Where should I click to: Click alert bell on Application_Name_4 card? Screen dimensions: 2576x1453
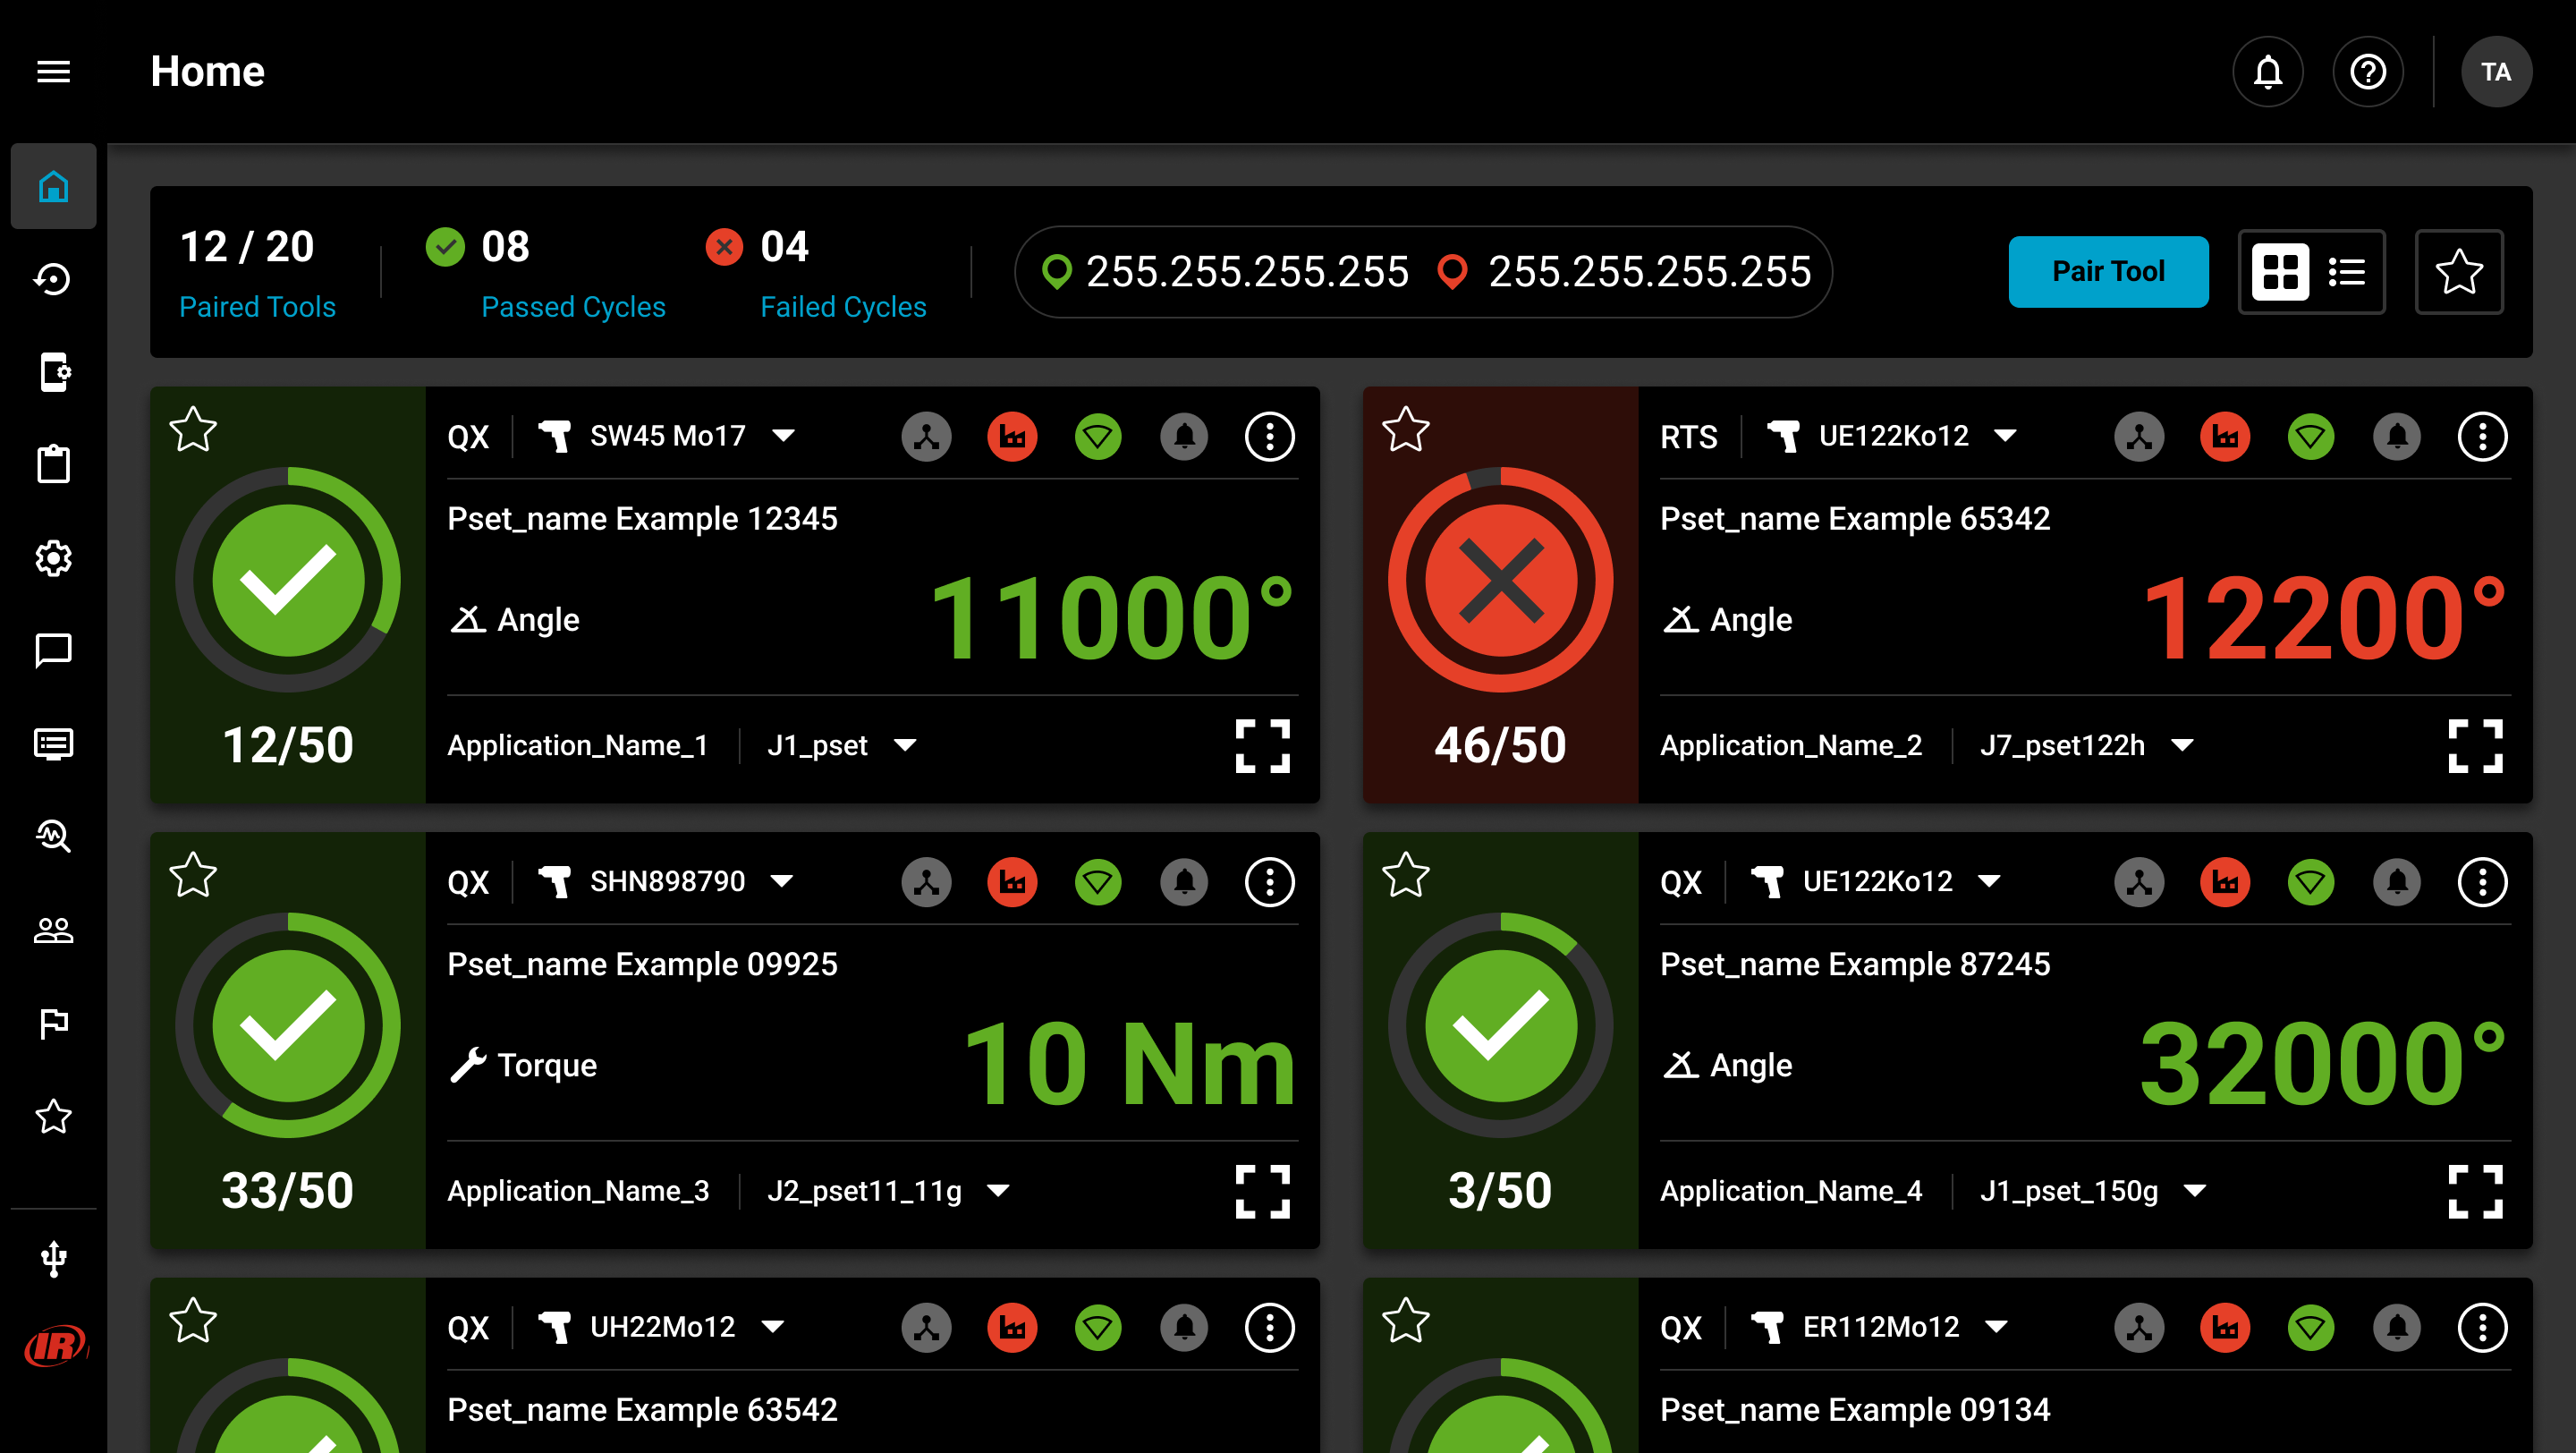pyautogui.click(x=2397, y=882)
